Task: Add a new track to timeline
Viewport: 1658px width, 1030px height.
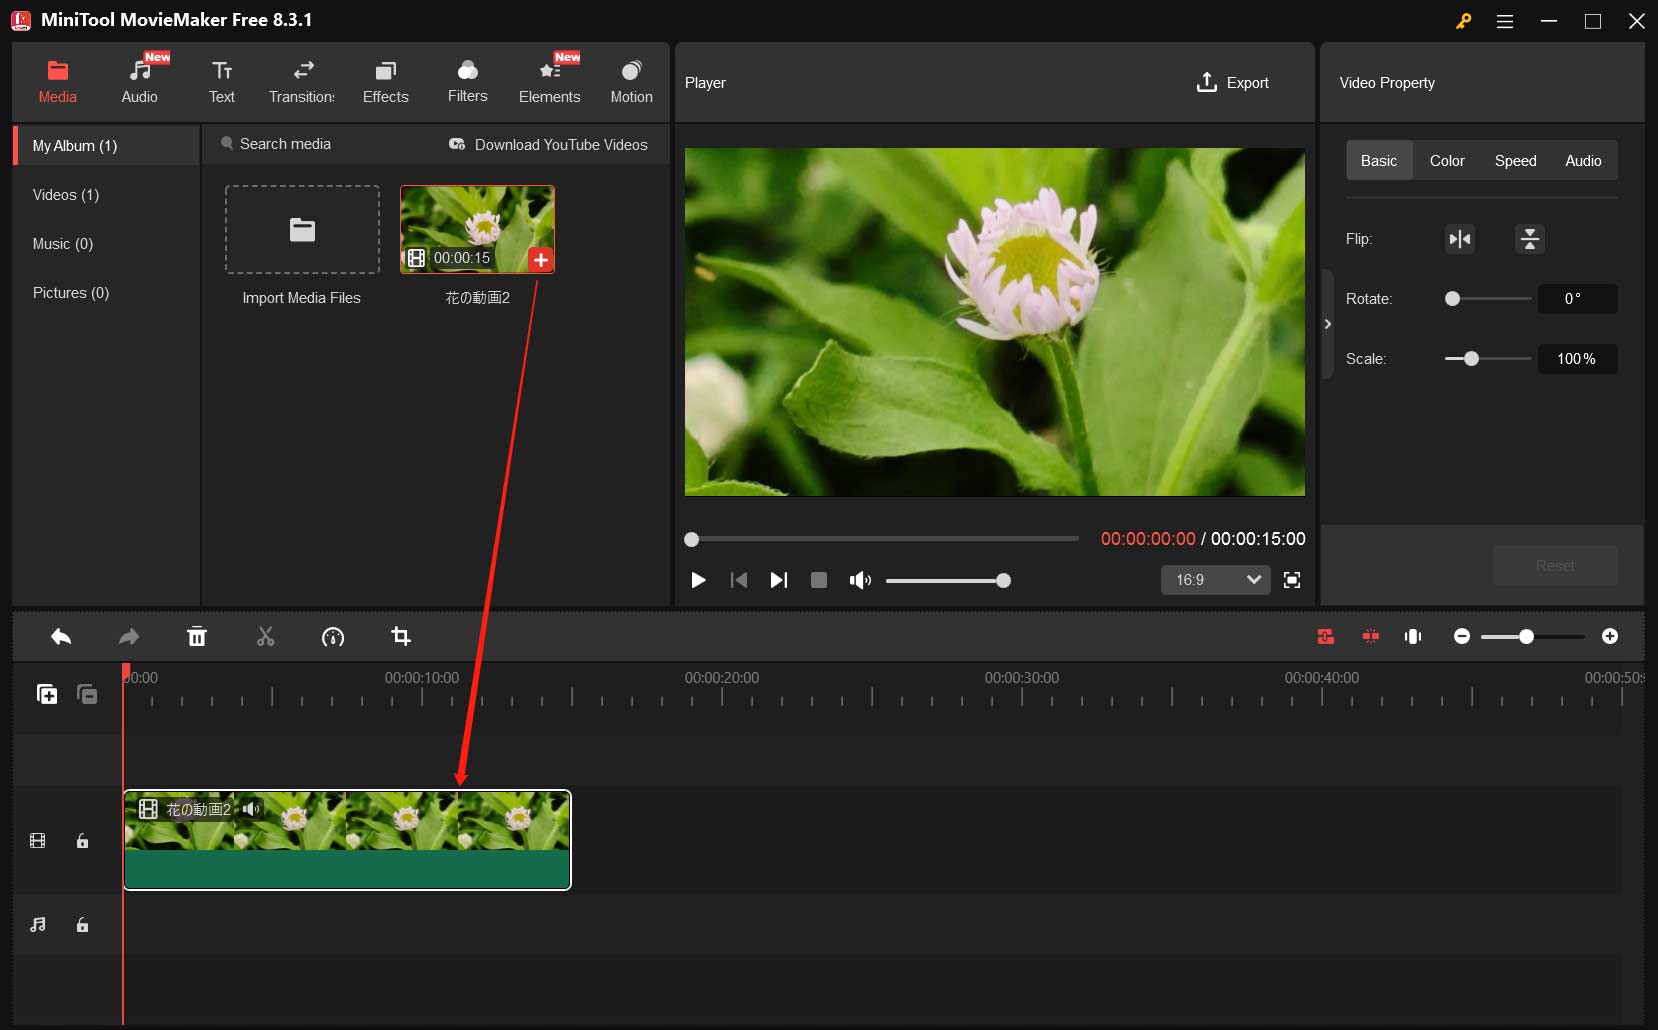Action: click(x=47, y=694)
